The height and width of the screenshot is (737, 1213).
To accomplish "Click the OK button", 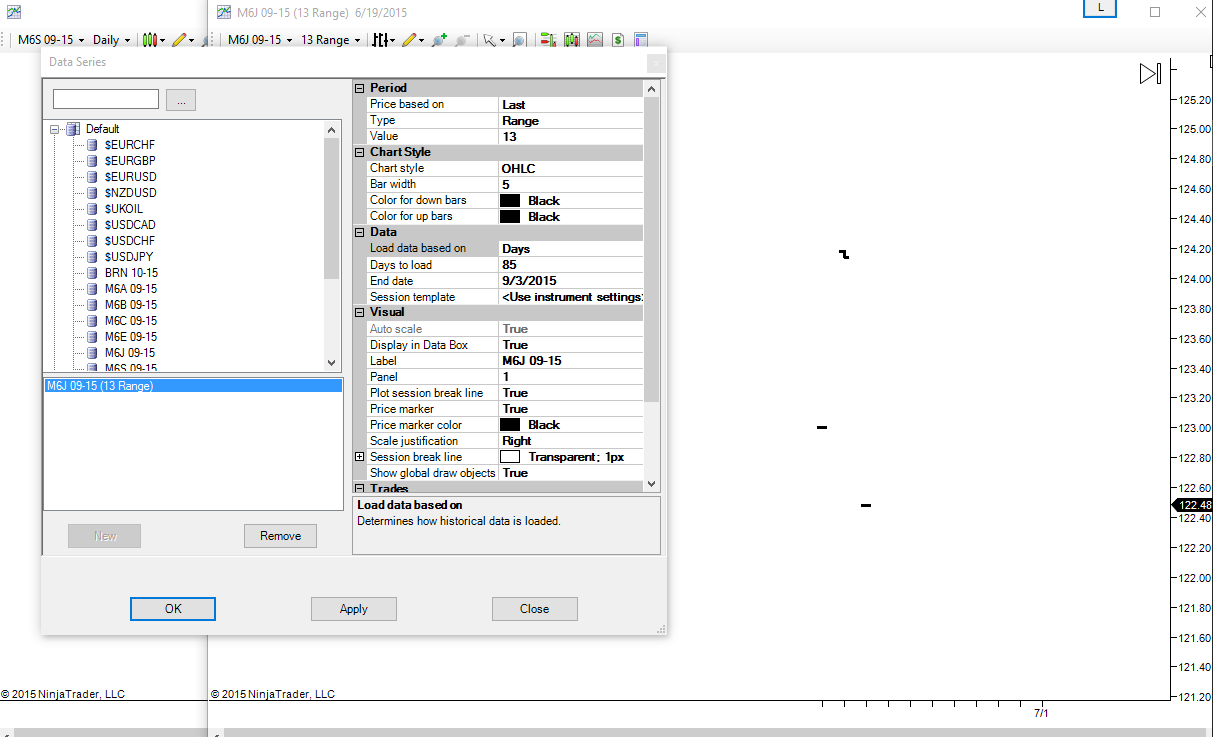I will pos(173,609).
